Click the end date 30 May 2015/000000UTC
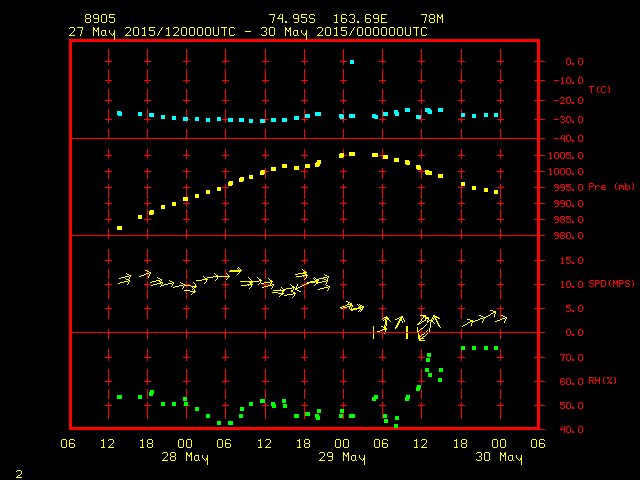This screenshot has width=640, height=480. click(x=344, y=32)
